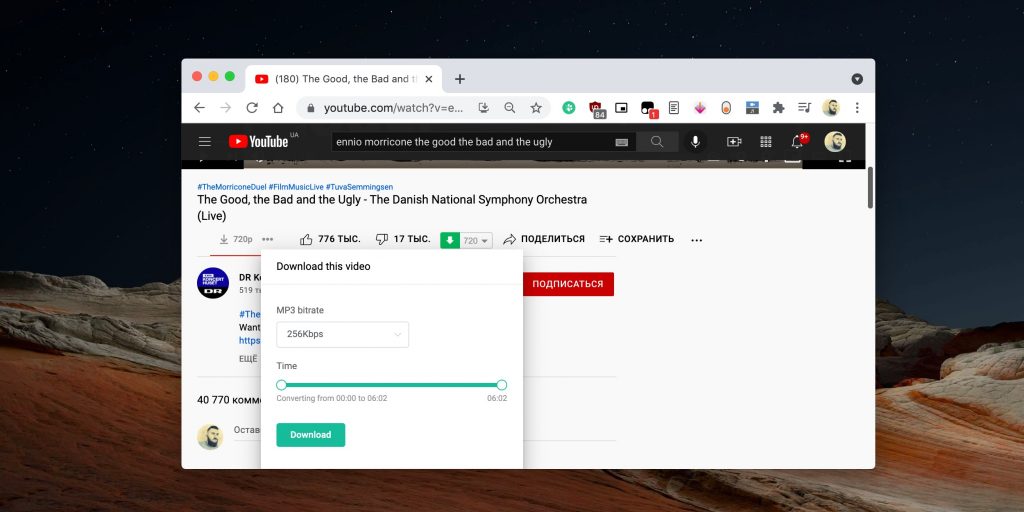Open the DR Koncerthuset channel avatar

(213, 283)
